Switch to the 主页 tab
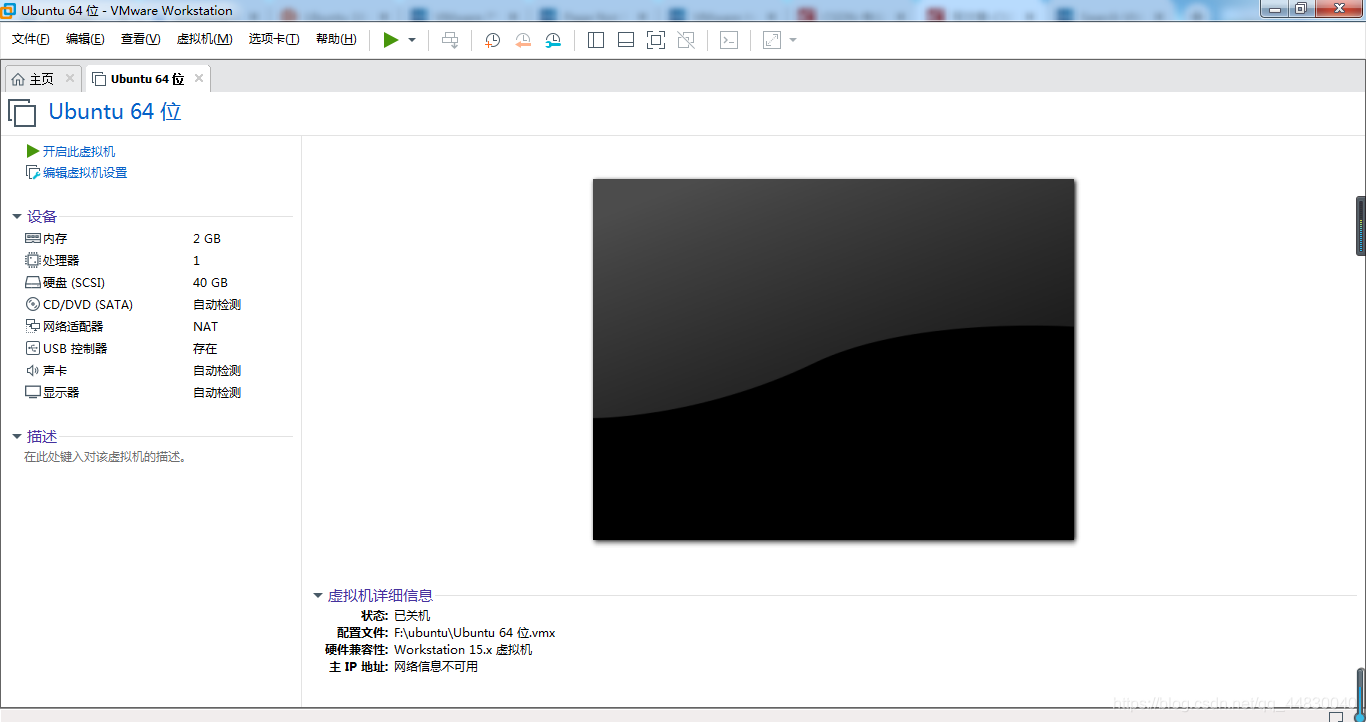The width and height of the screenshot is (1366, 722). click(42, 79)
